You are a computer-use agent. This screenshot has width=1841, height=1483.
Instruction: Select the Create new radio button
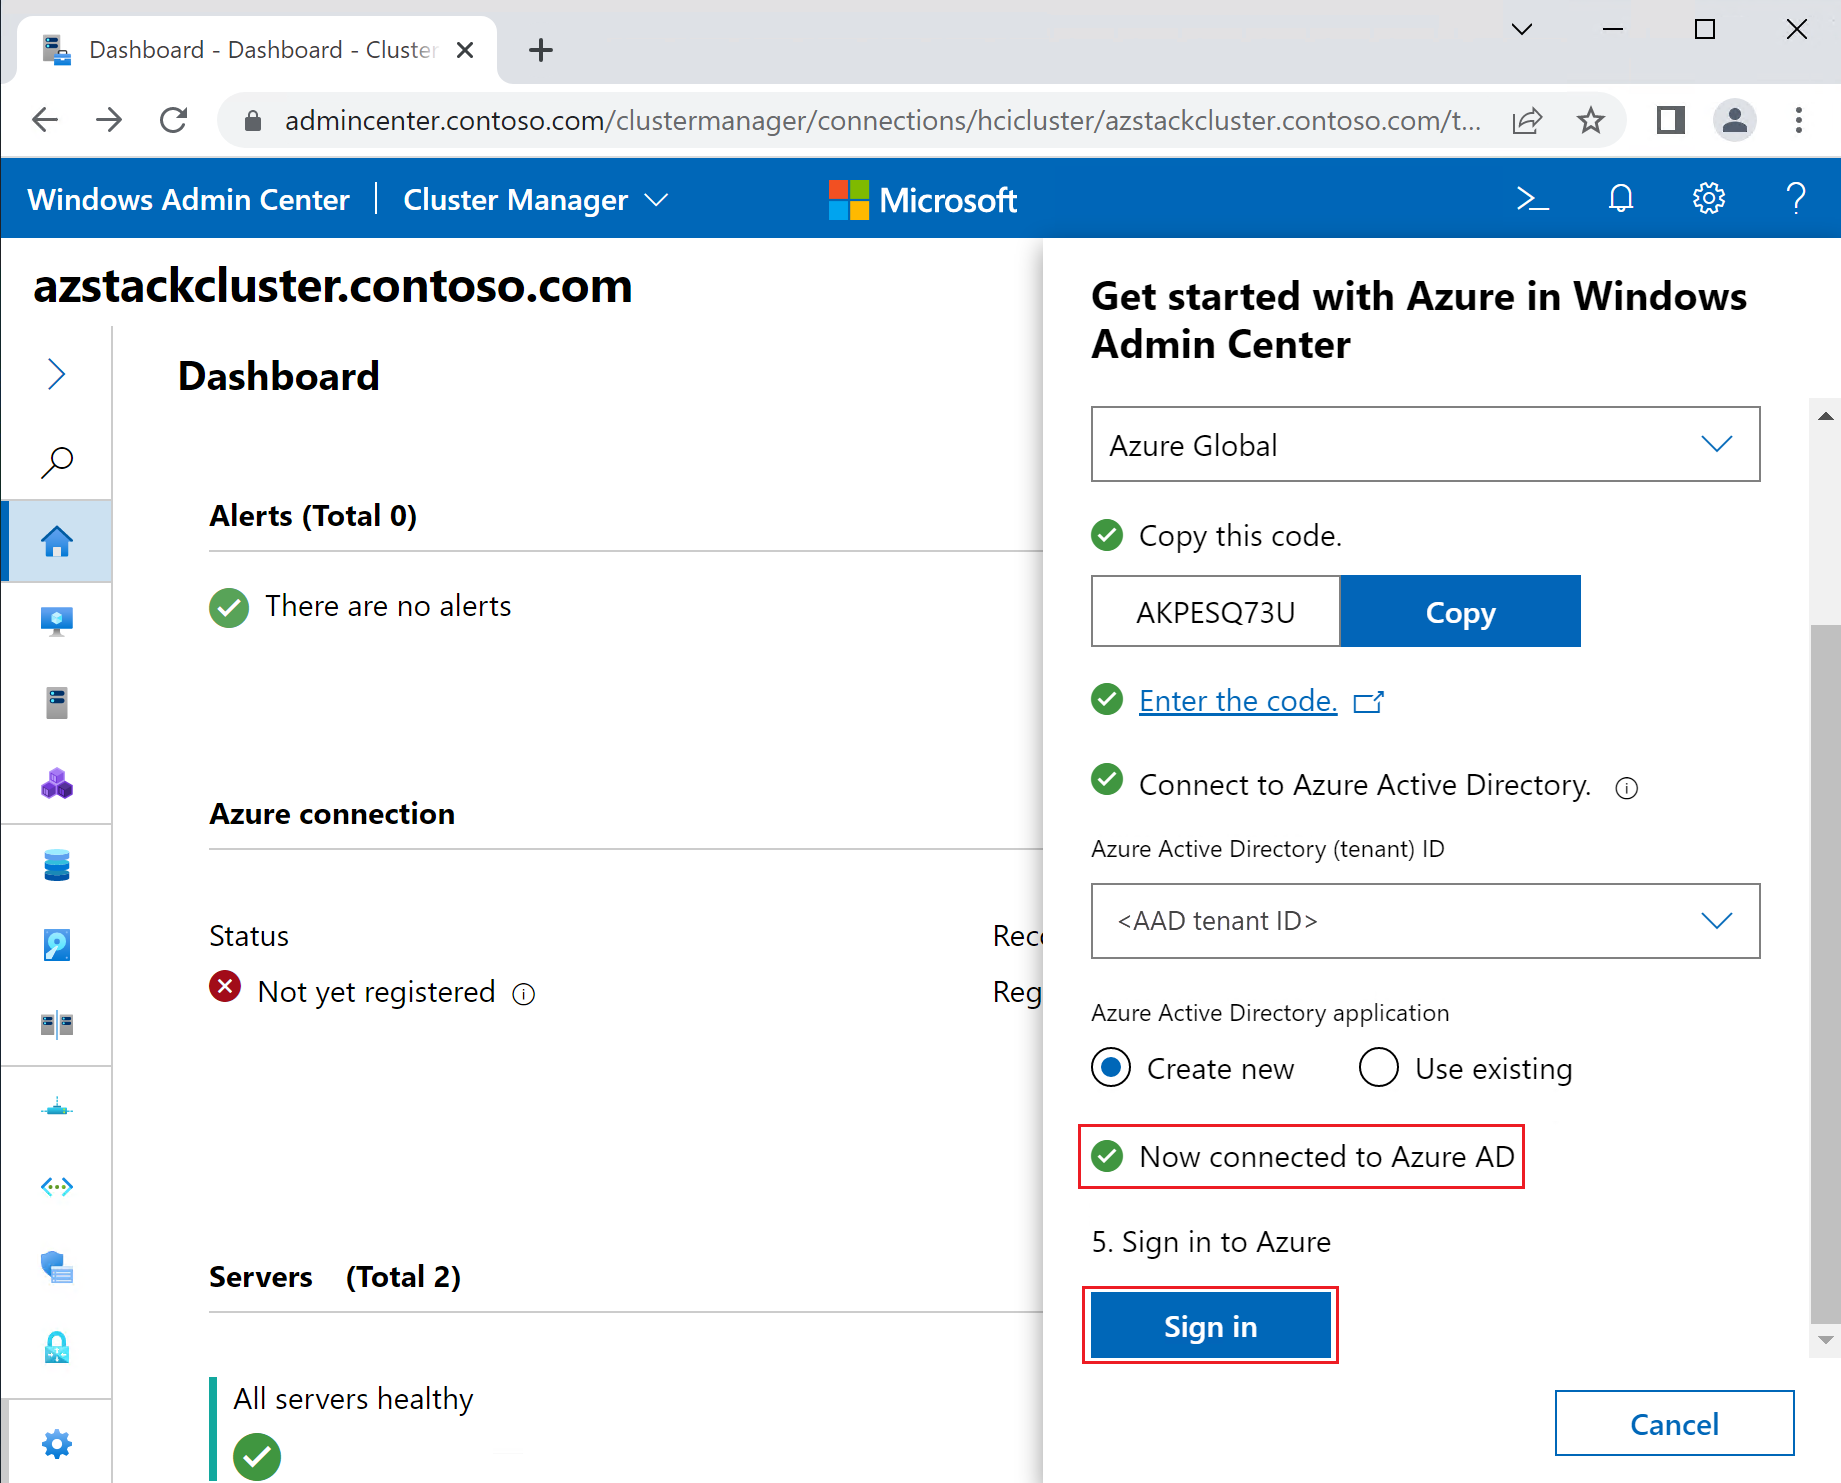tap(1111, 1067)
